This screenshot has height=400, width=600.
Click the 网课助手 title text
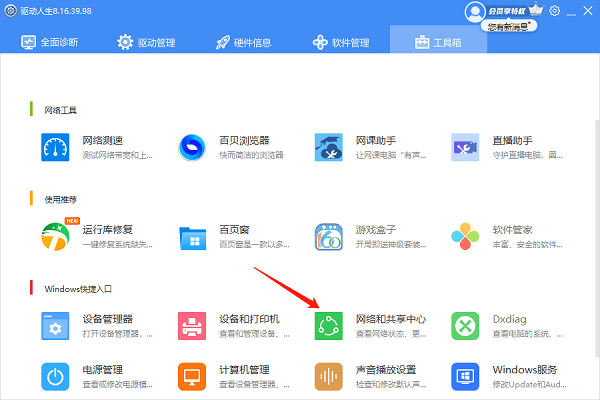pos(376,140)
